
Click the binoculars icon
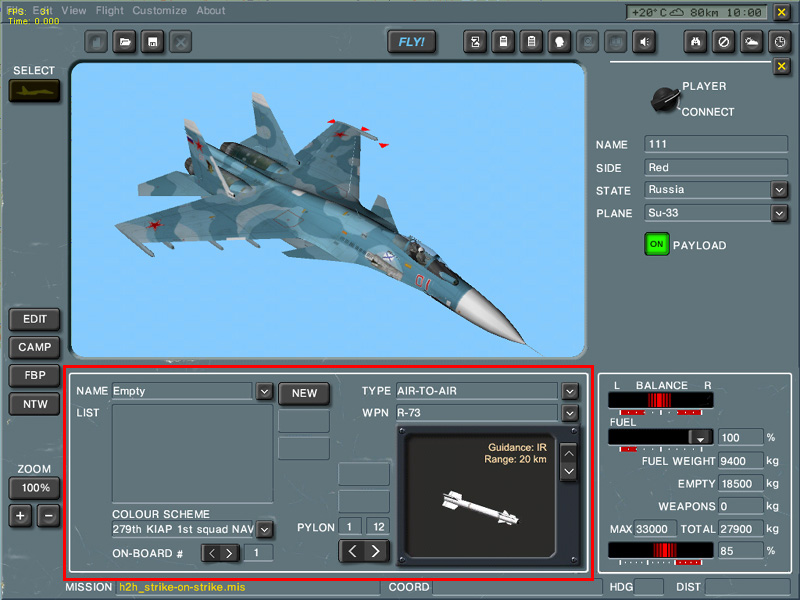click(695, 42)
